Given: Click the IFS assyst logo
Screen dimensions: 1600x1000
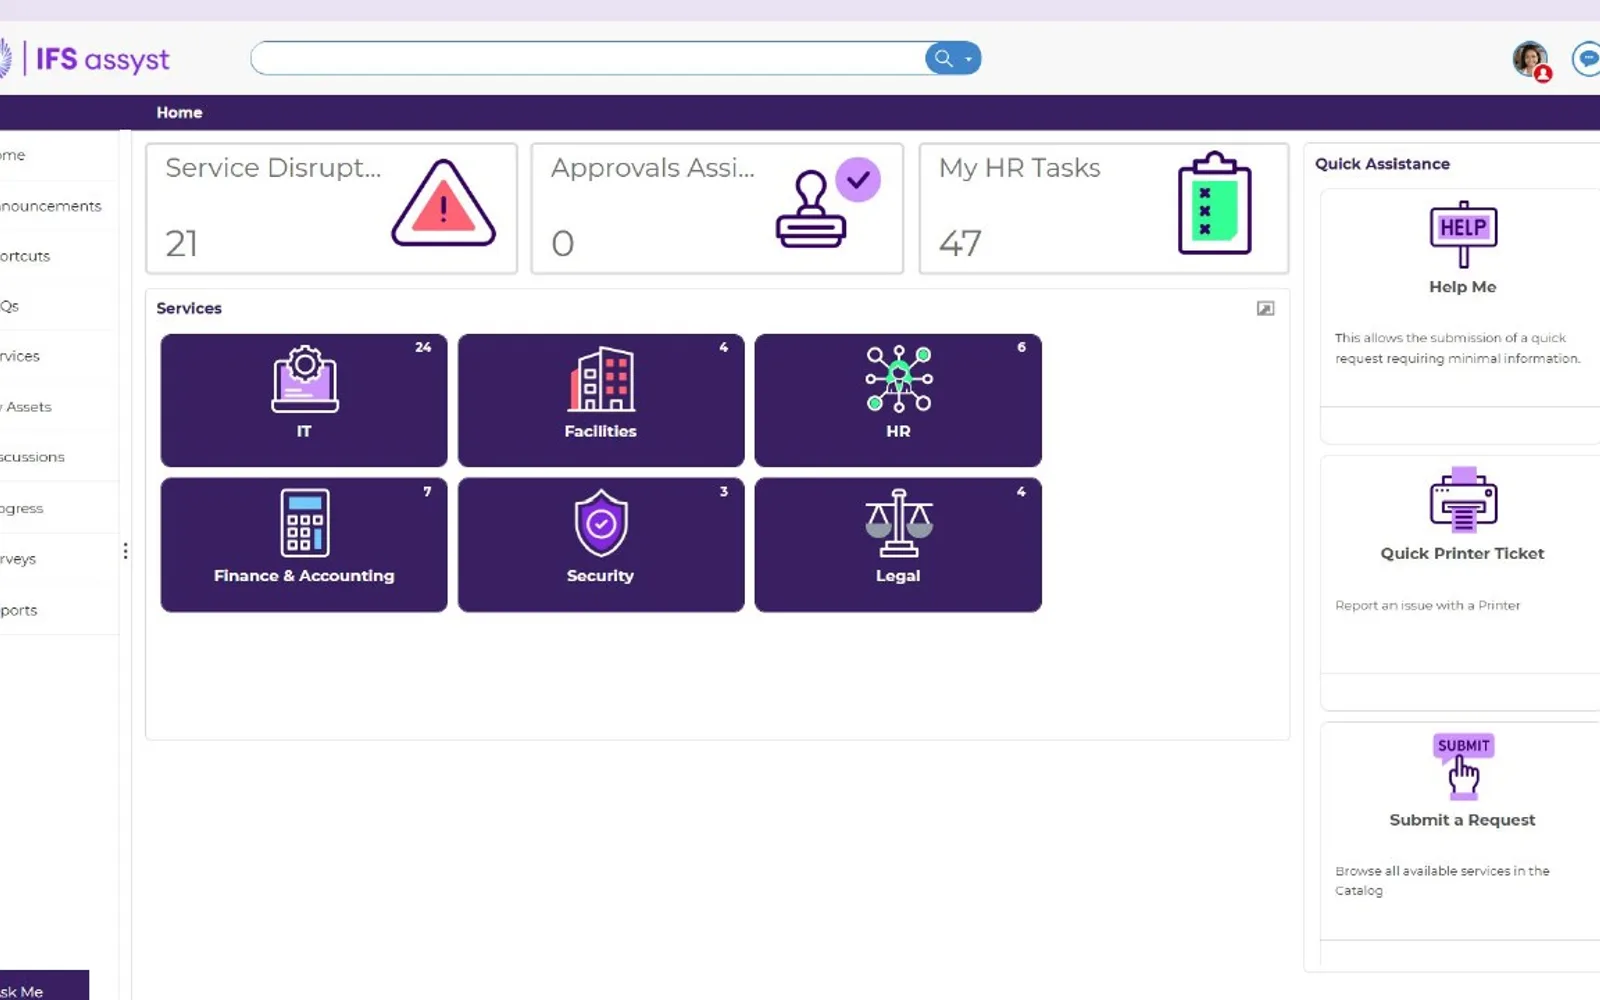Looking at the screenshot, I should pos(85,59).
